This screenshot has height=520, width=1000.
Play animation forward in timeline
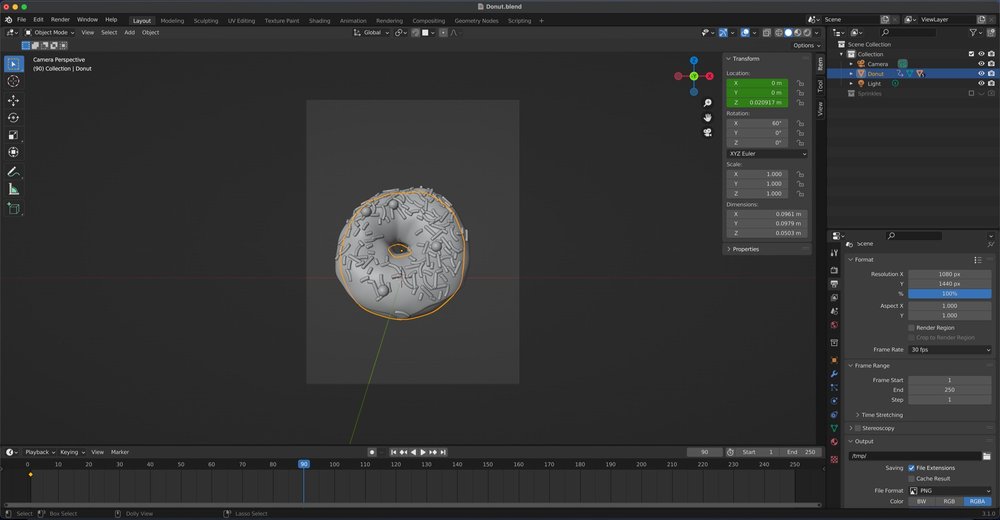[423, 452]
